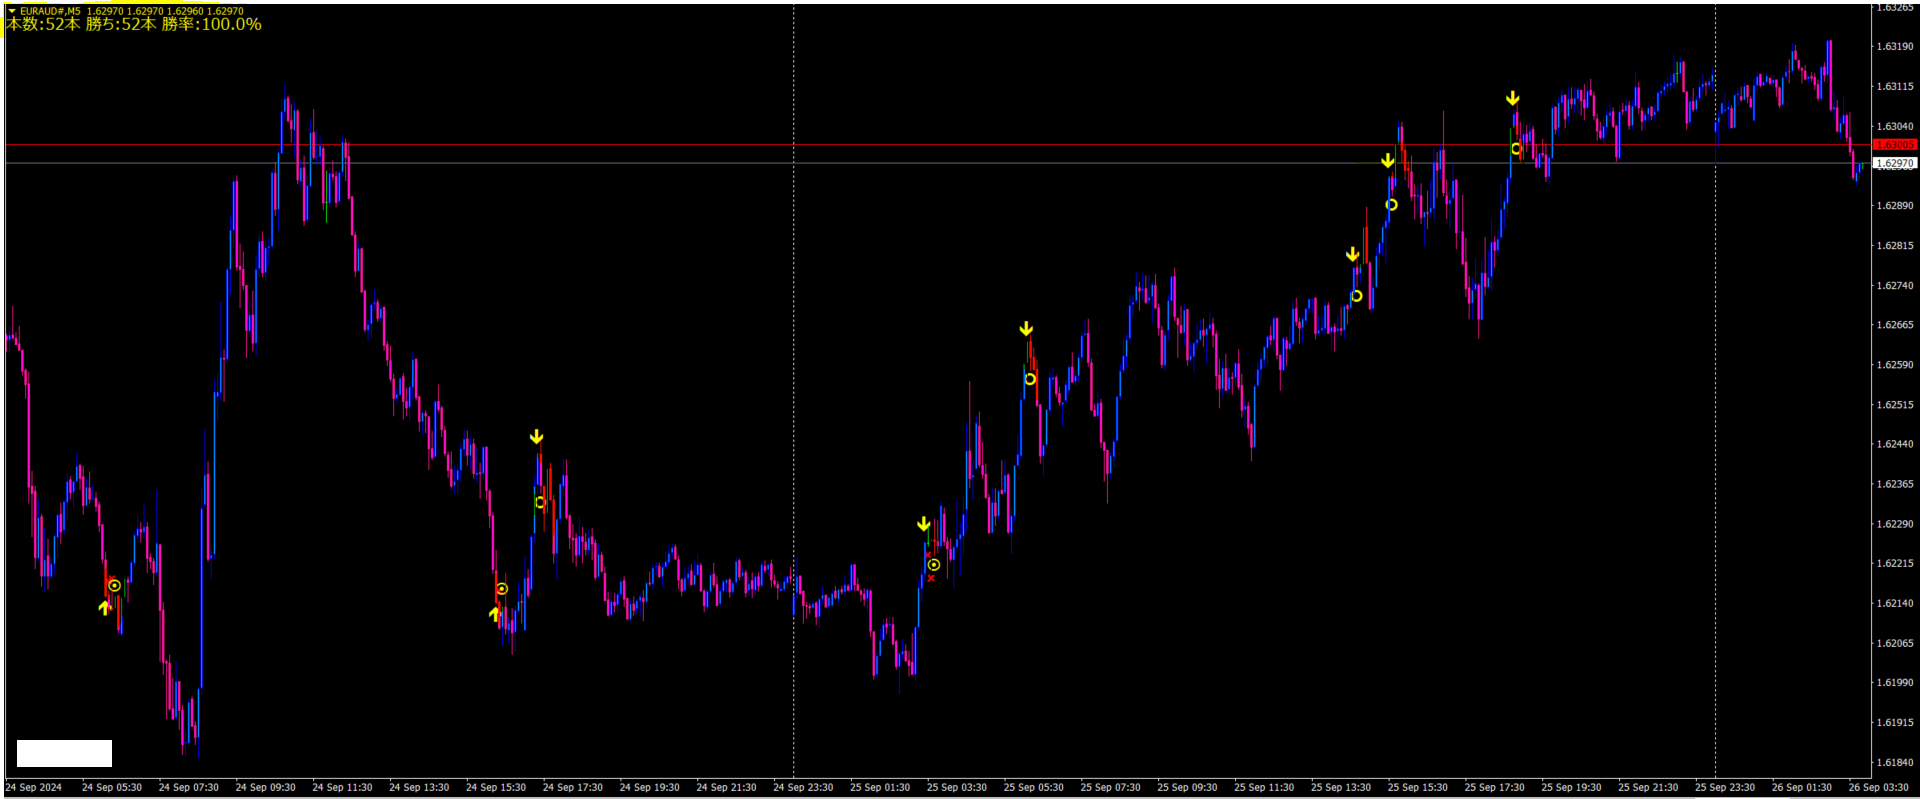Select the yellow up arrow near 24 Sep 15:30
Image resolution: width=1920 pixels, height=799 pixels.
494,614
